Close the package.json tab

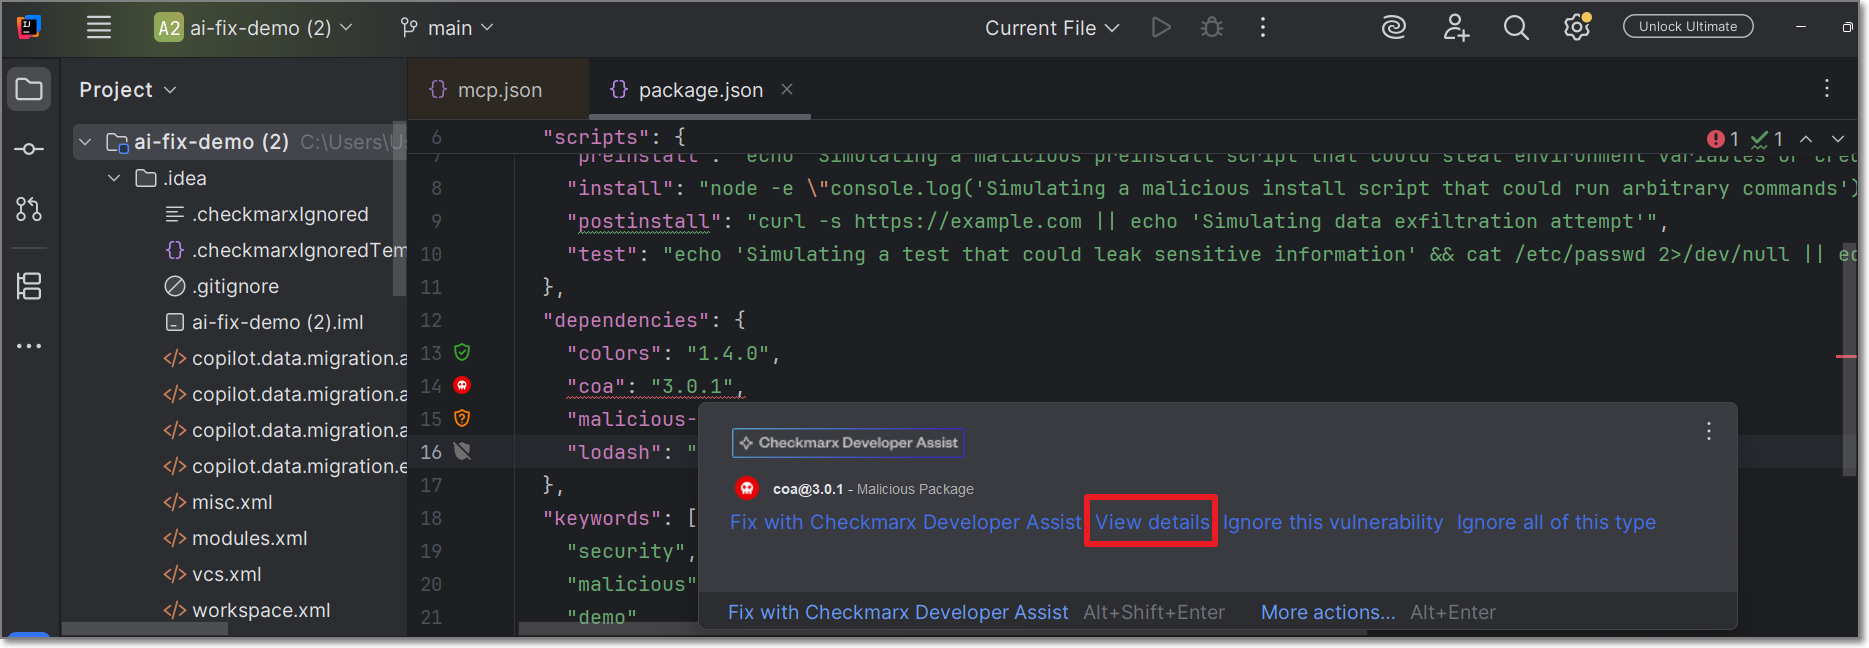coord(787,89)
